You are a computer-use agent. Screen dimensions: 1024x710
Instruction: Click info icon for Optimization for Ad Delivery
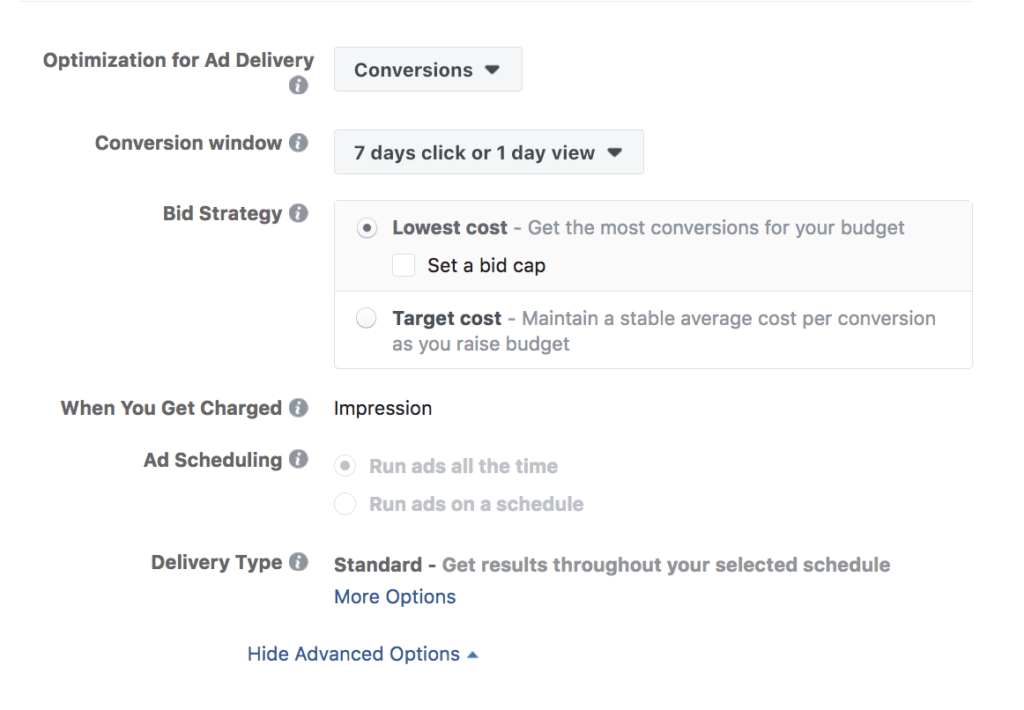(x=297, y=86)
